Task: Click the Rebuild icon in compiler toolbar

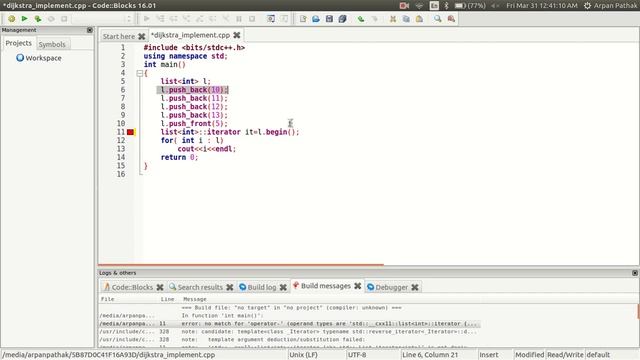Action: tap(51, 19)
